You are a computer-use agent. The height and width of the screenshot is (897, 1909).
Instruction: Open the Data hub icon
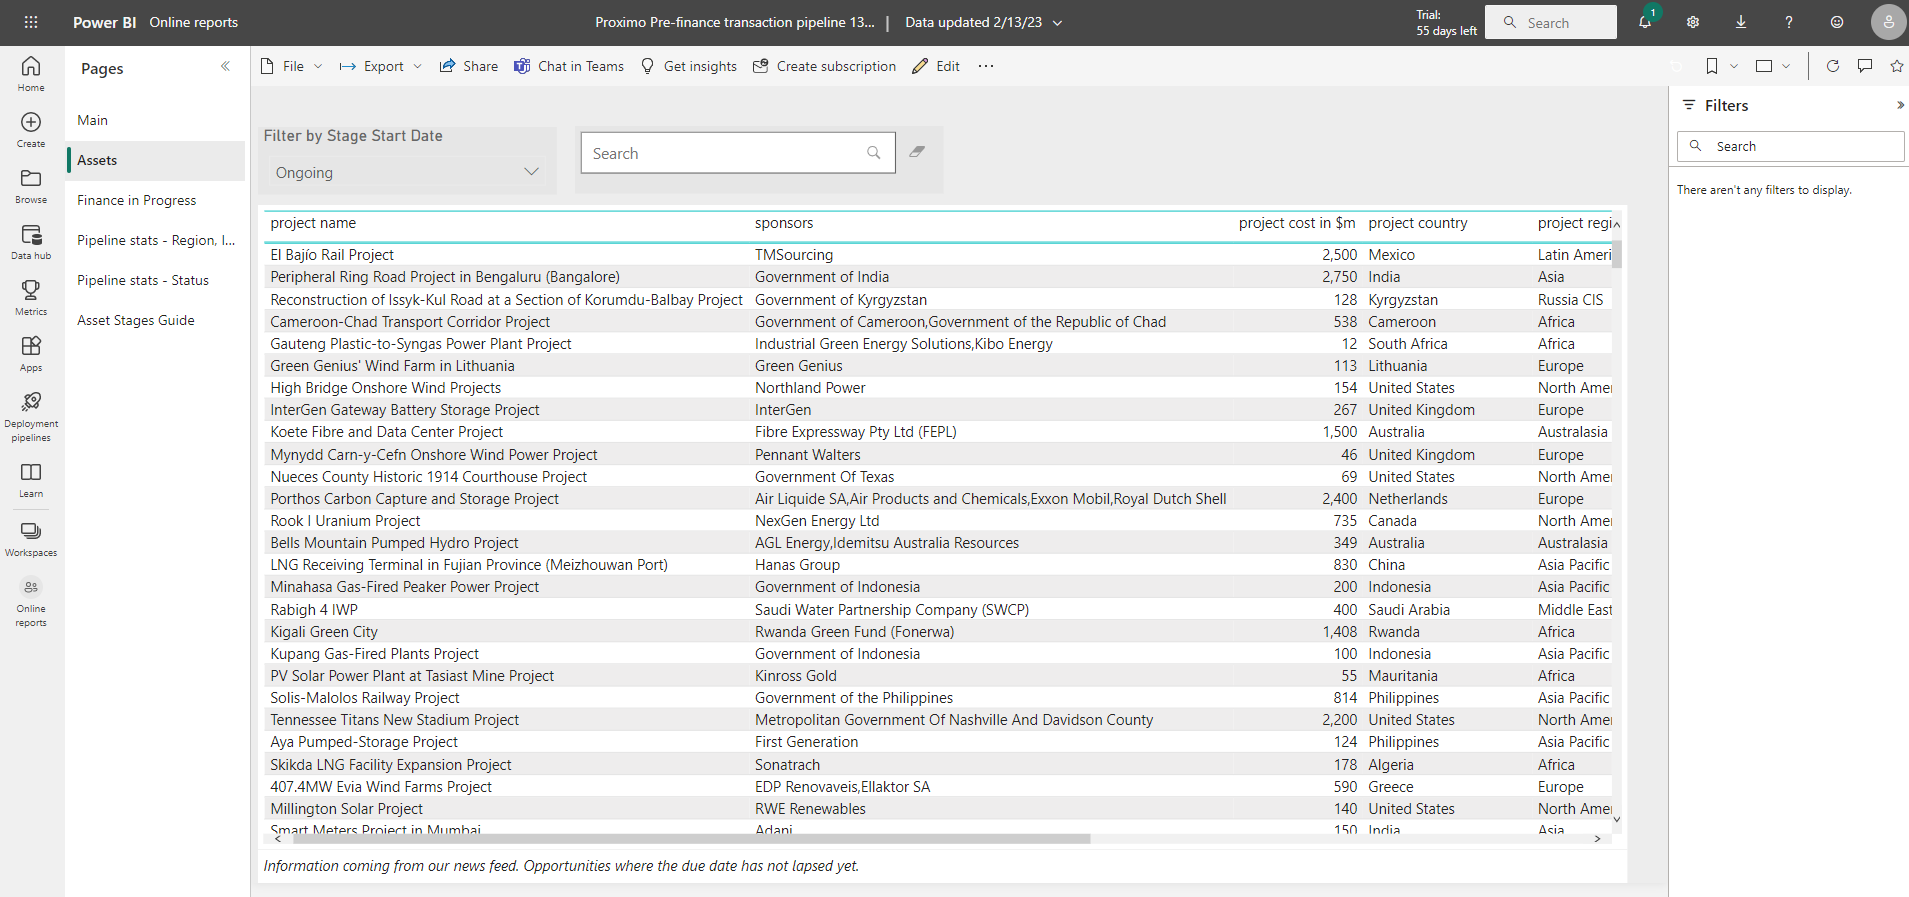(31, 242)
